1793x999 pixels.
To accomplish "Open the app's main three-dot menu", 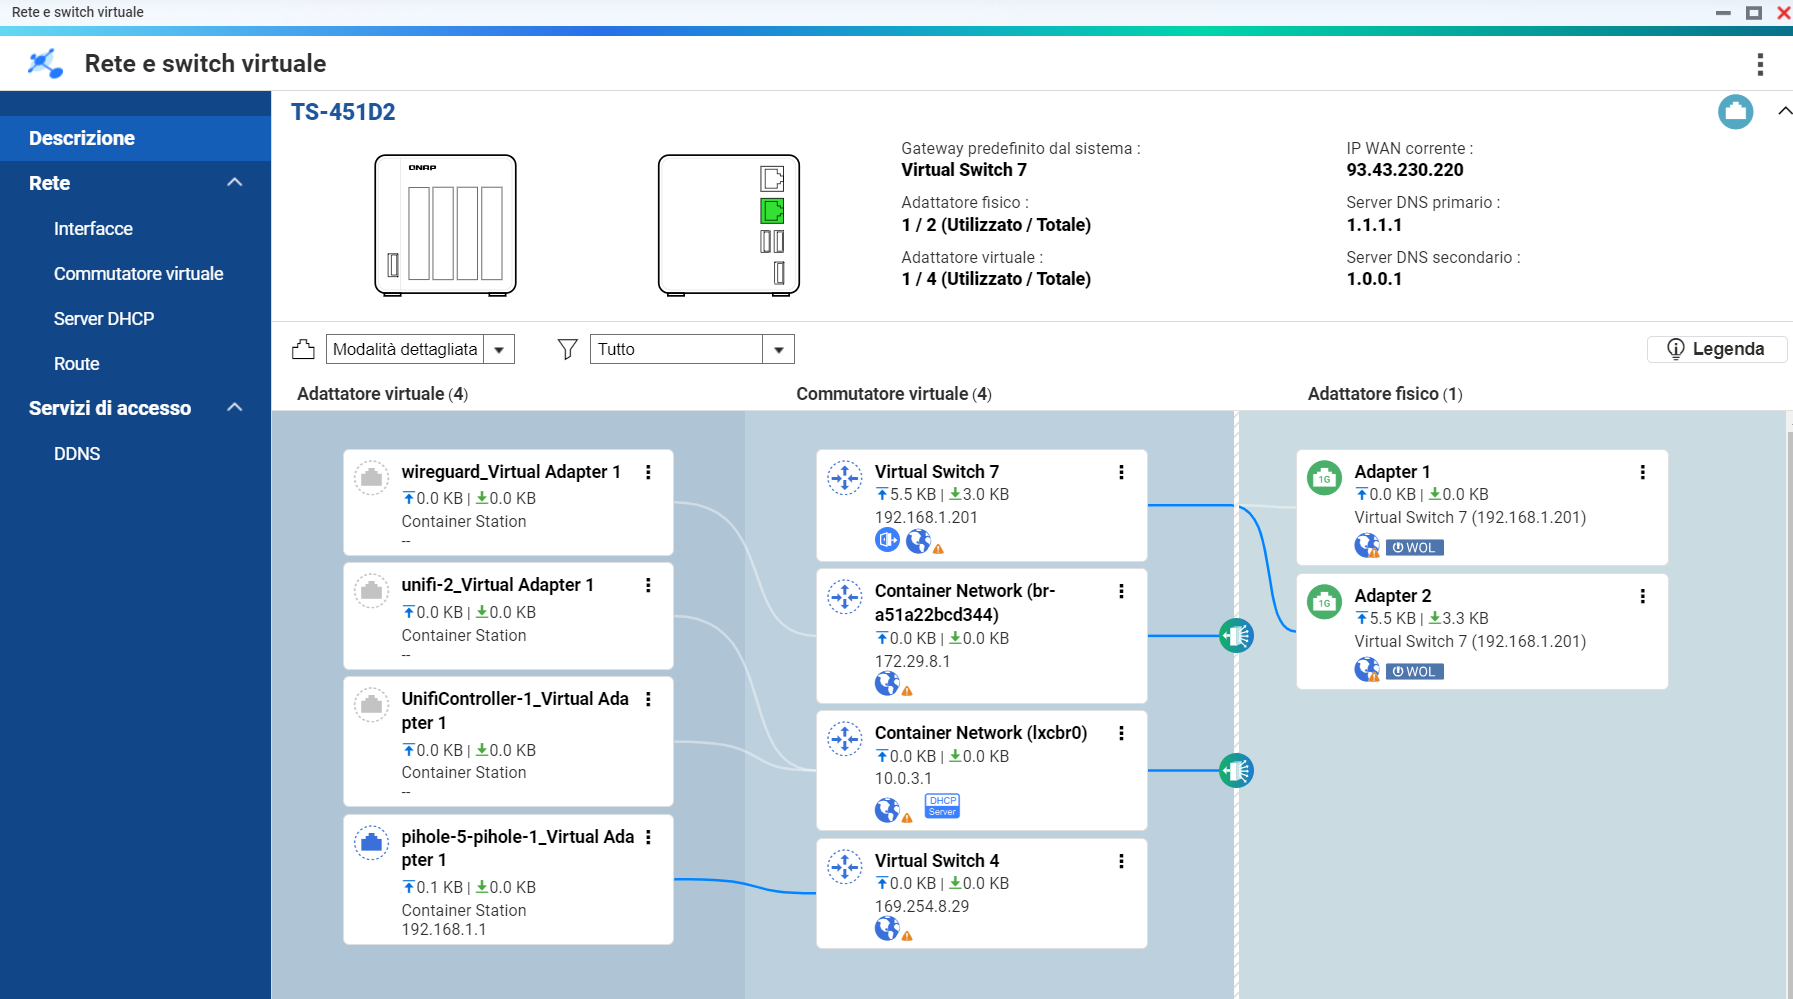I will coord(1760,64).
